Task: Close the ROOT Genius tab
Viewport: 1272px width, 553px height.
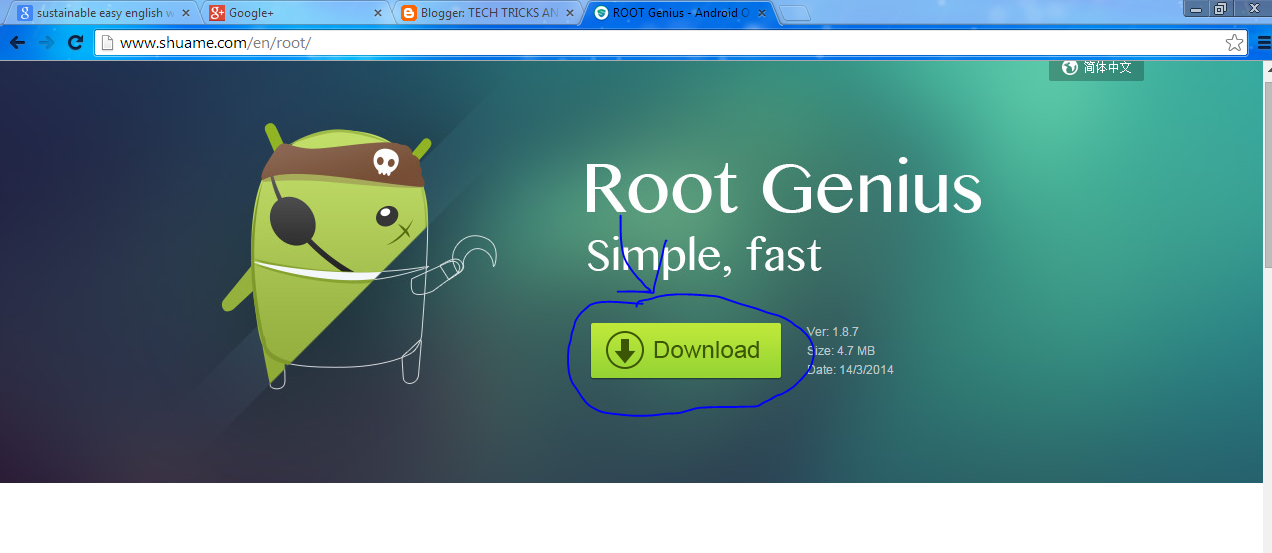Action: [x=761, y=13]
